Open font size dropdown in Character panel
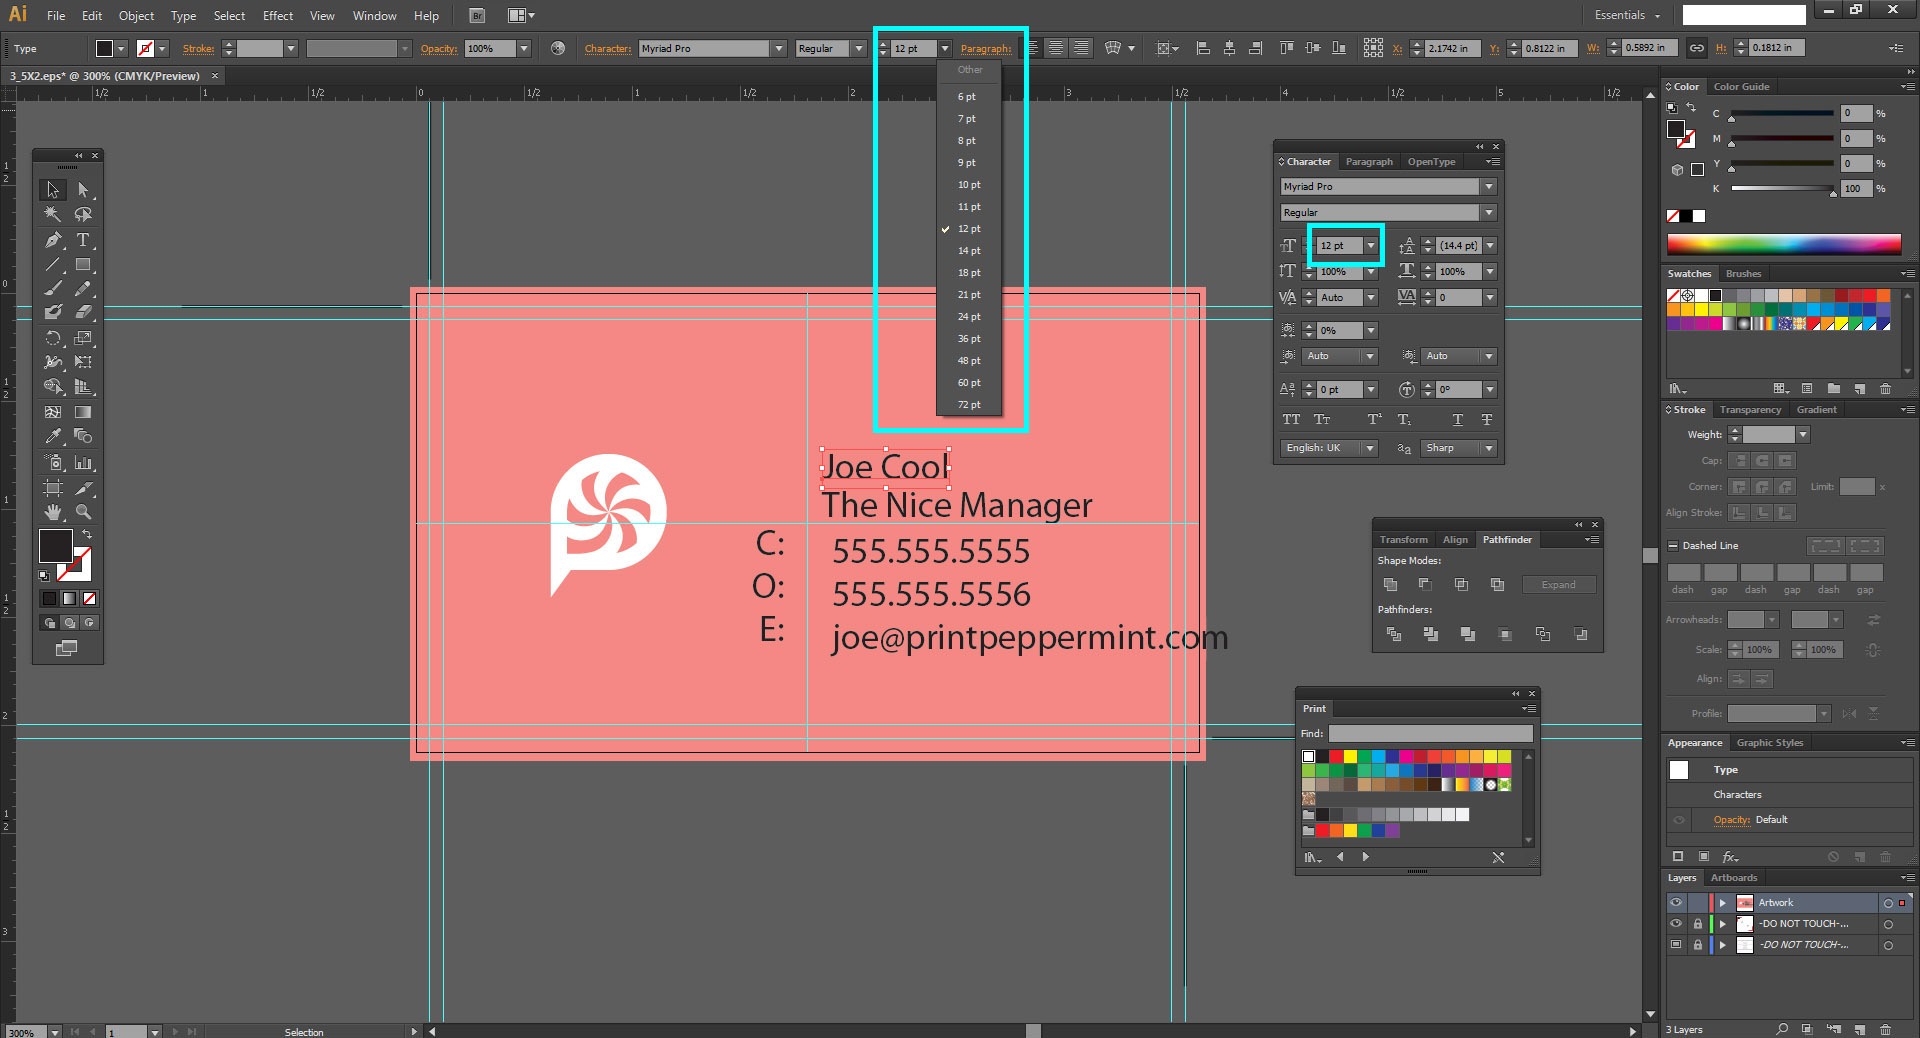The image size is (1920, 1038). [1372, 246]
